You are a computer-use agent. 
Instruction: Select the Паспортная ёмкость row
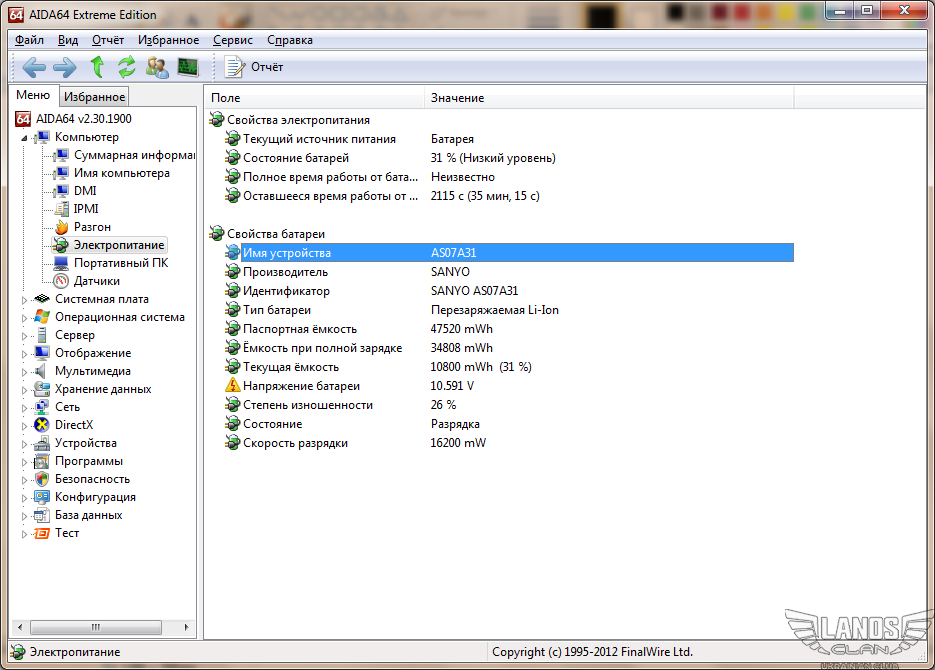509,329
